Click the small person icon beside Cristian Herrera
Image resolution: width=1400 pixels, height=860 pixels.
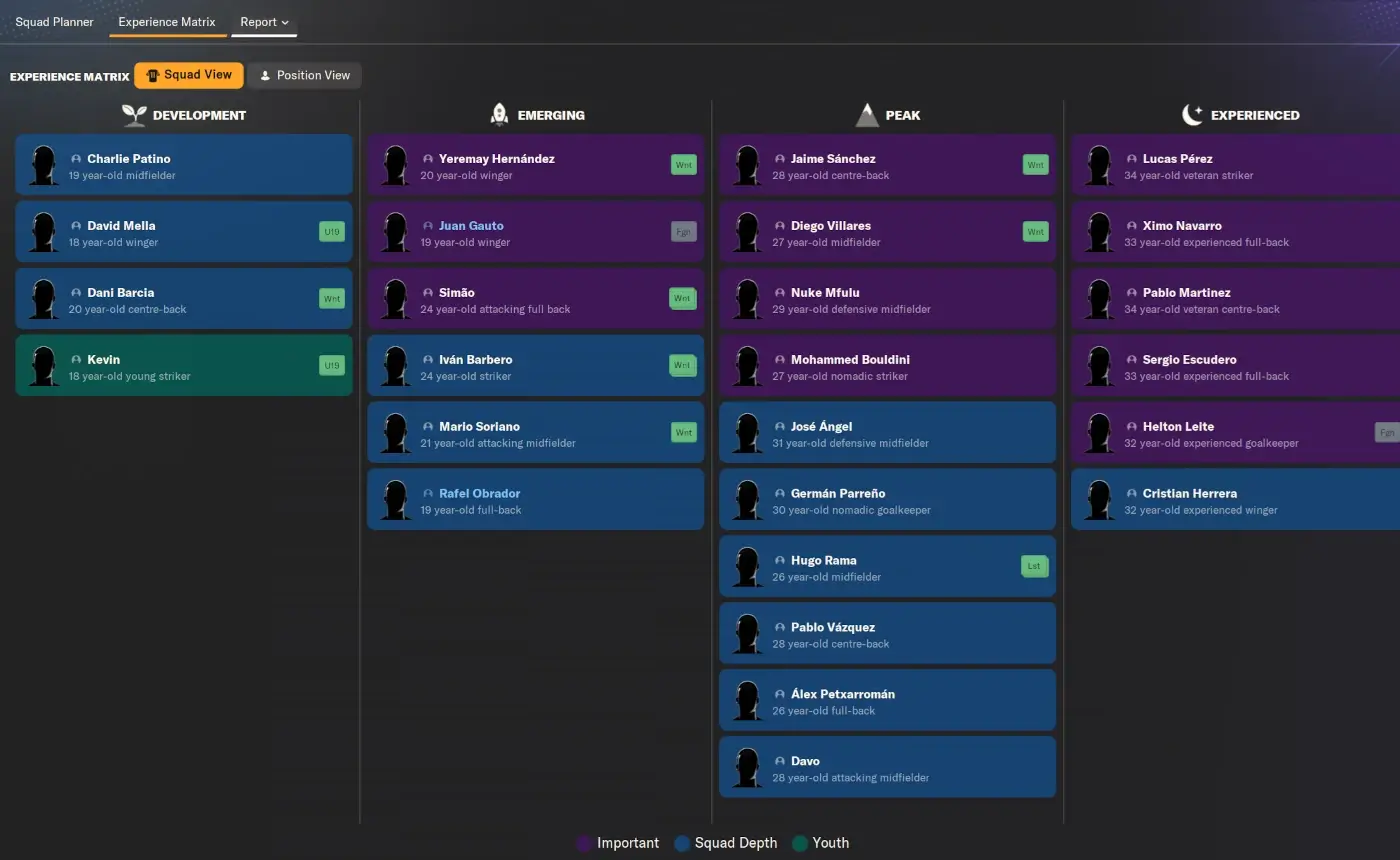1132,494
